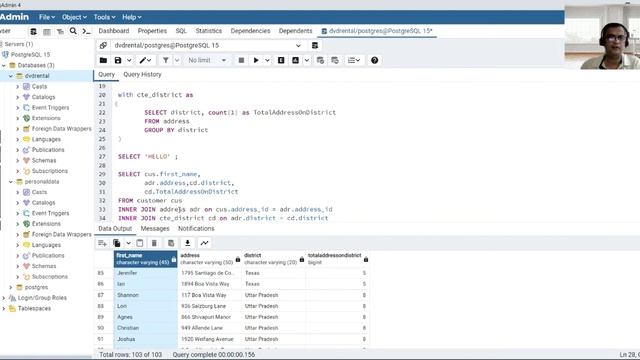The image size is (640, 360).
Task: Collapse the personaldata database node
Action: 11,182
